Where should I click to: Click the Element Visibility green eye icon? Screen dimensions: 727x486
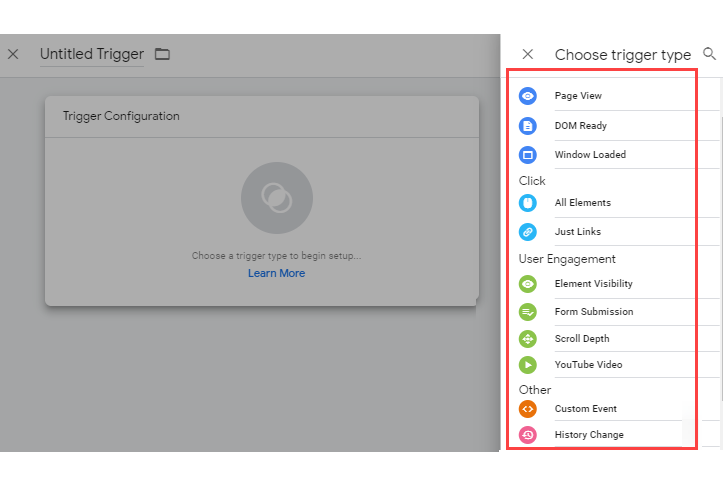click(528, 284)
